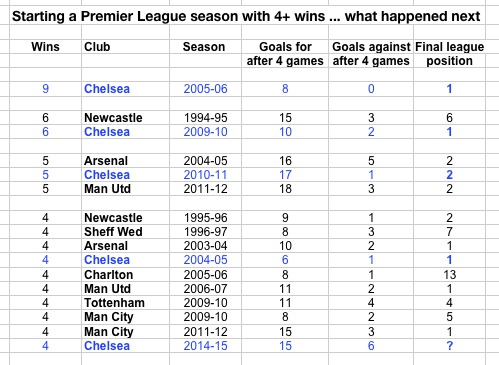Click the Man City 2011-12 season cell
Viewport: 499px width, 365px height.
[206, 332]
